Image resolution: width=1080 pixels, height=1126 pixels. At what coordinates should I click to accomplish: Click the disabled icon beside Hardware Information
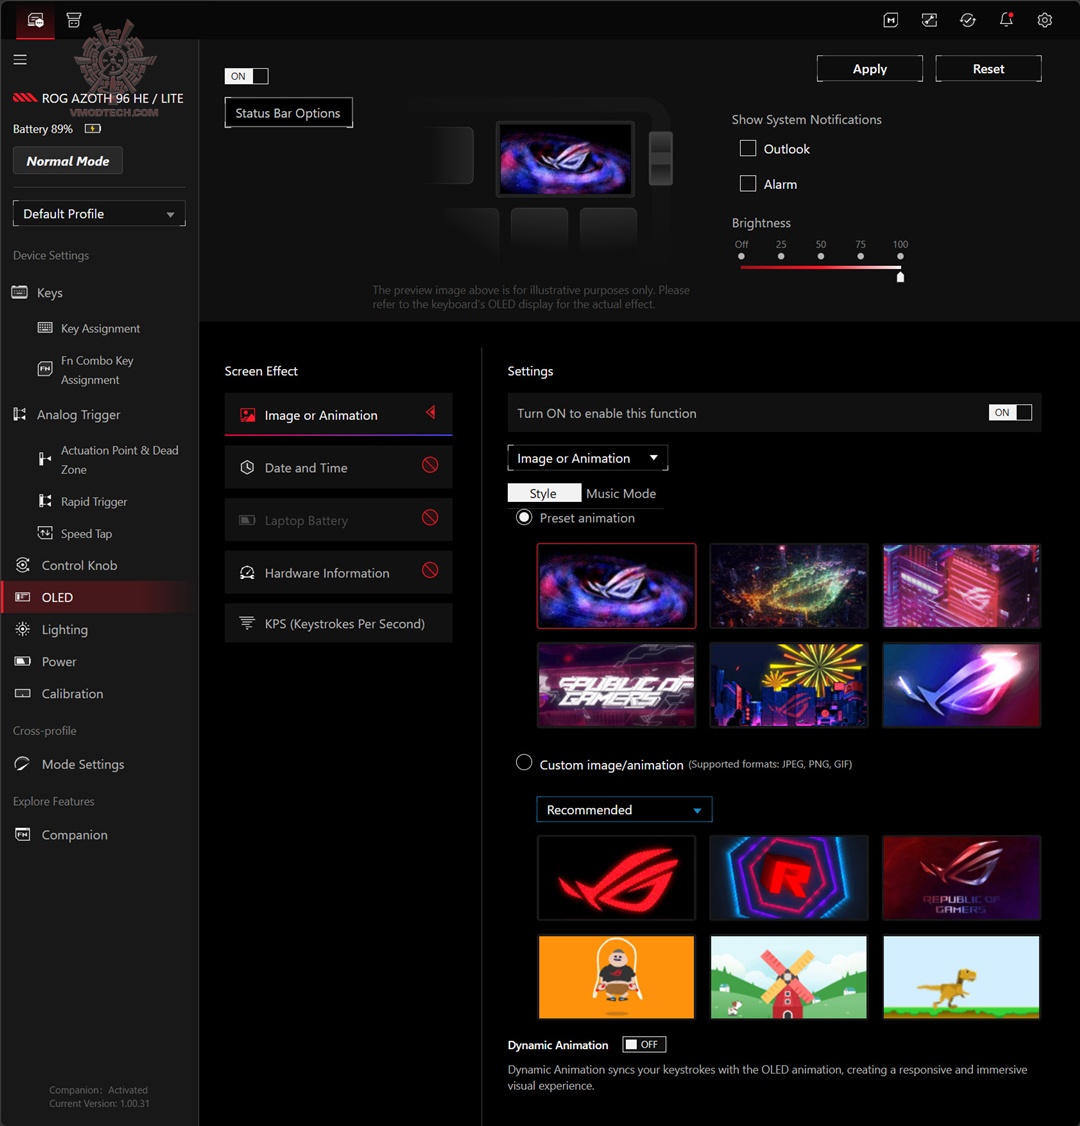point(430,571)
